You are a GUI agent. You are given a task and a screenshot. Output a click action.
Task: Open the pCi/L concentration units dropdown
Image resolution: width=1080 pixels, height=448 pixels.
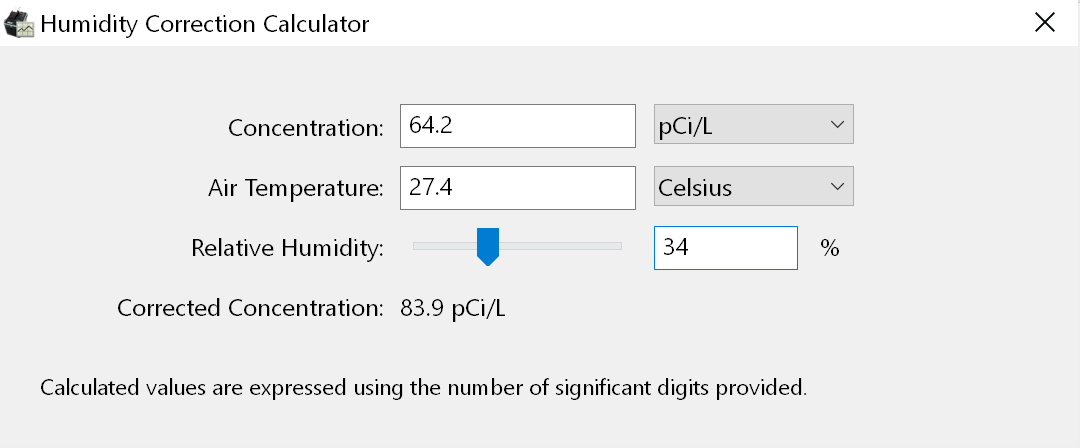[x=742, y=127]
